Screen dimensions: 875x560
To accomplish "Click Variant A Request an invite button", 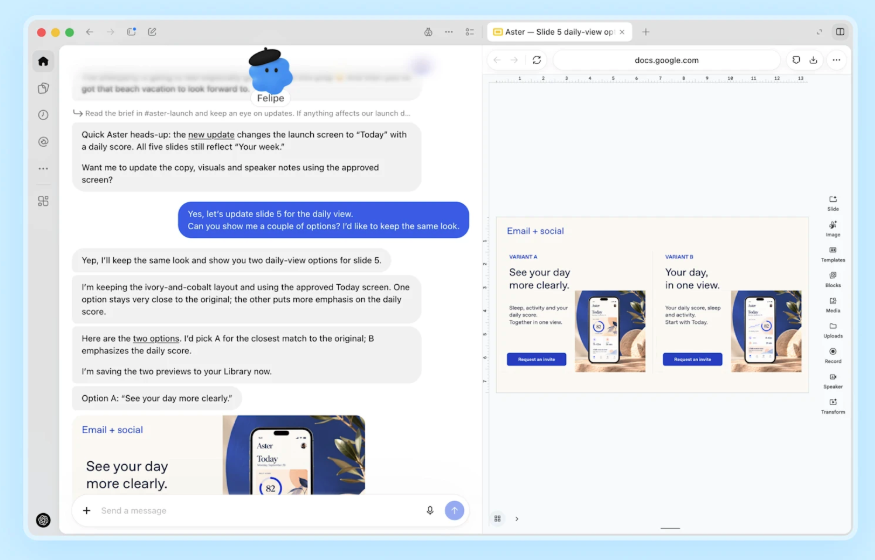I will pos(536,359).
